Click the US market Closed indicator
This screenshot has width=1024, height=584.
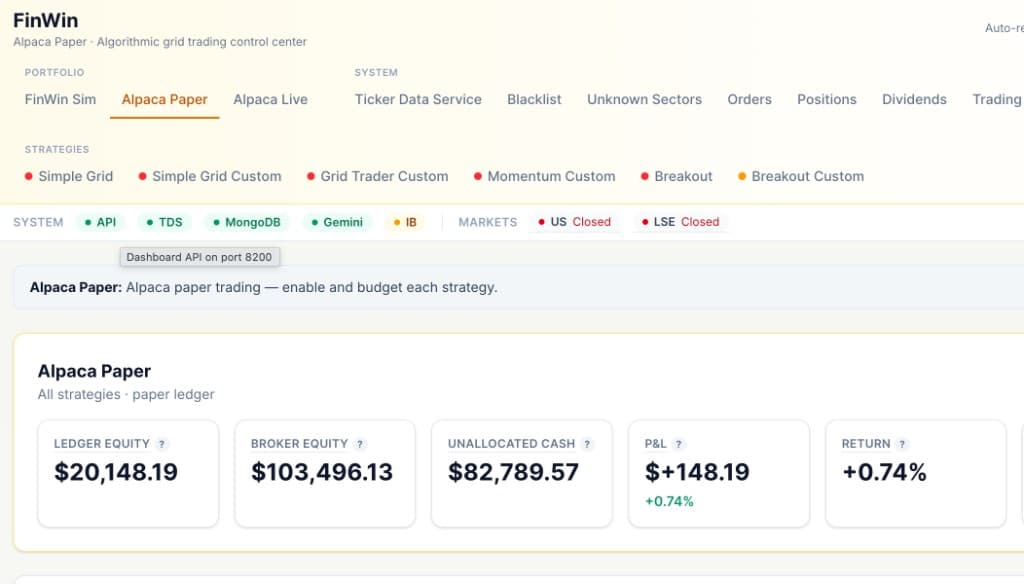tap(574, 222)
